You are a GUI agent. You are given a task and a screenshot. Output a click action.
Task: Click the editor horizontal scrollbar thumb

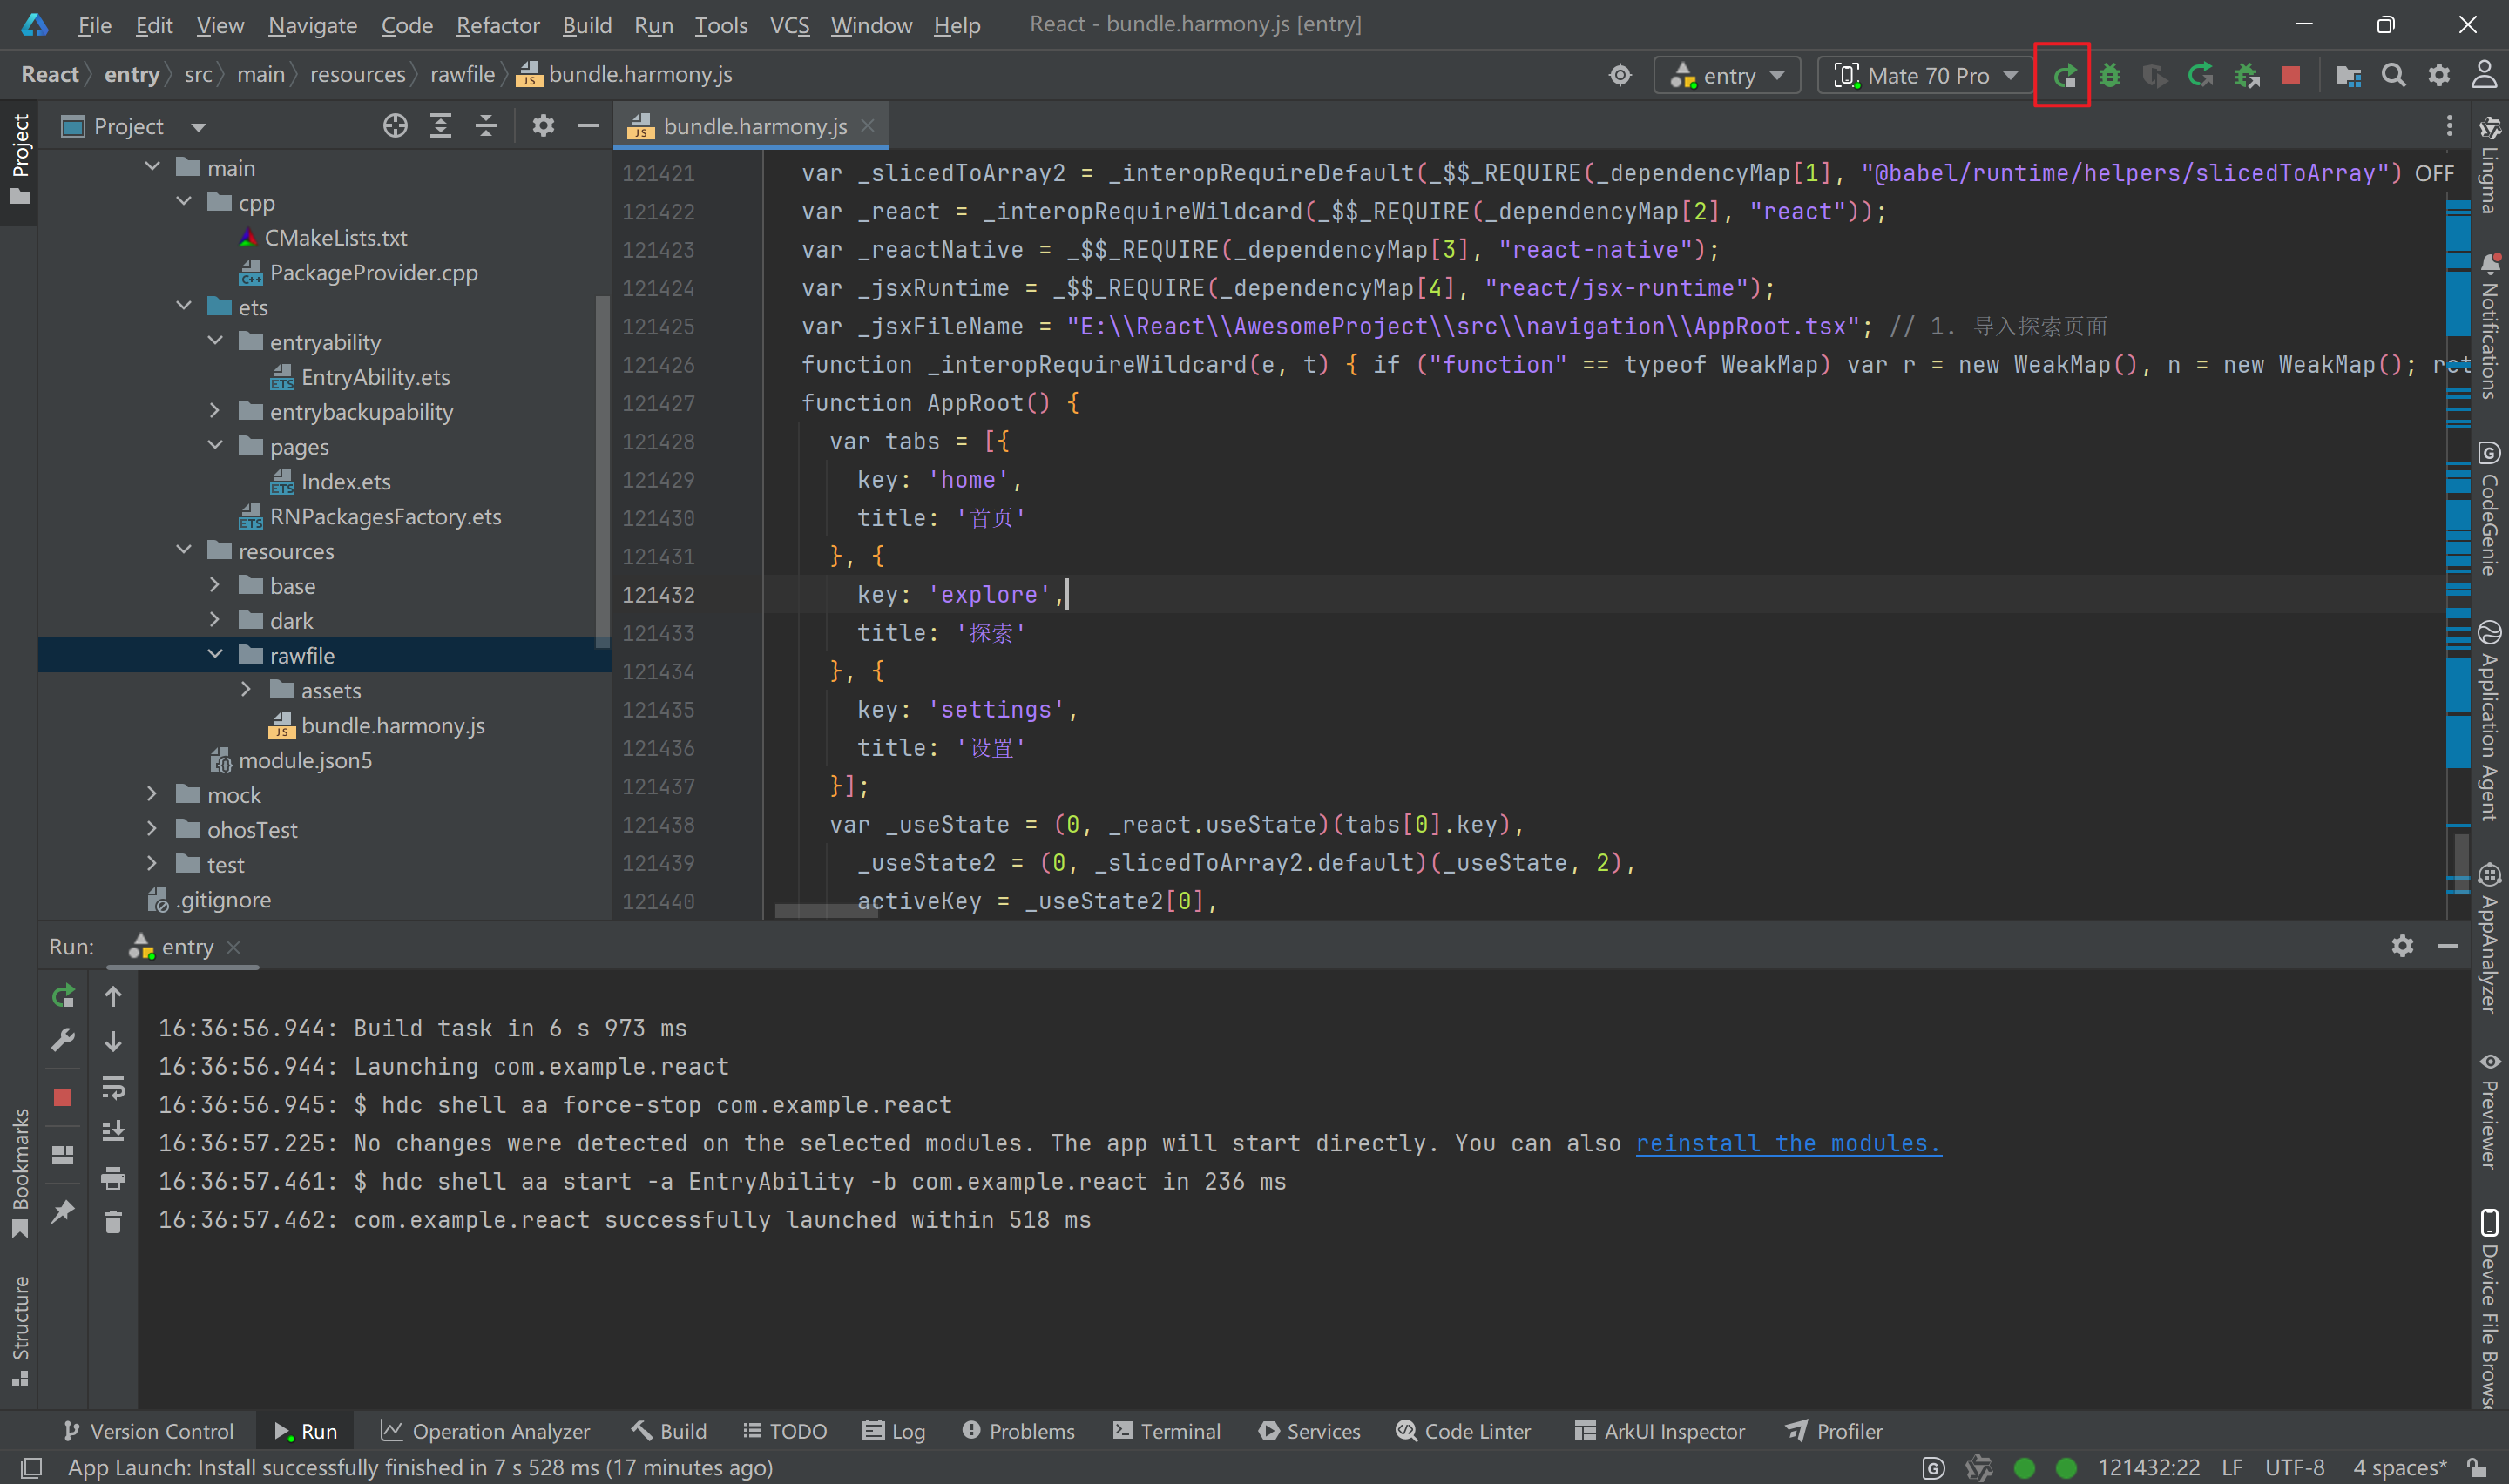(x=825, y=911)
